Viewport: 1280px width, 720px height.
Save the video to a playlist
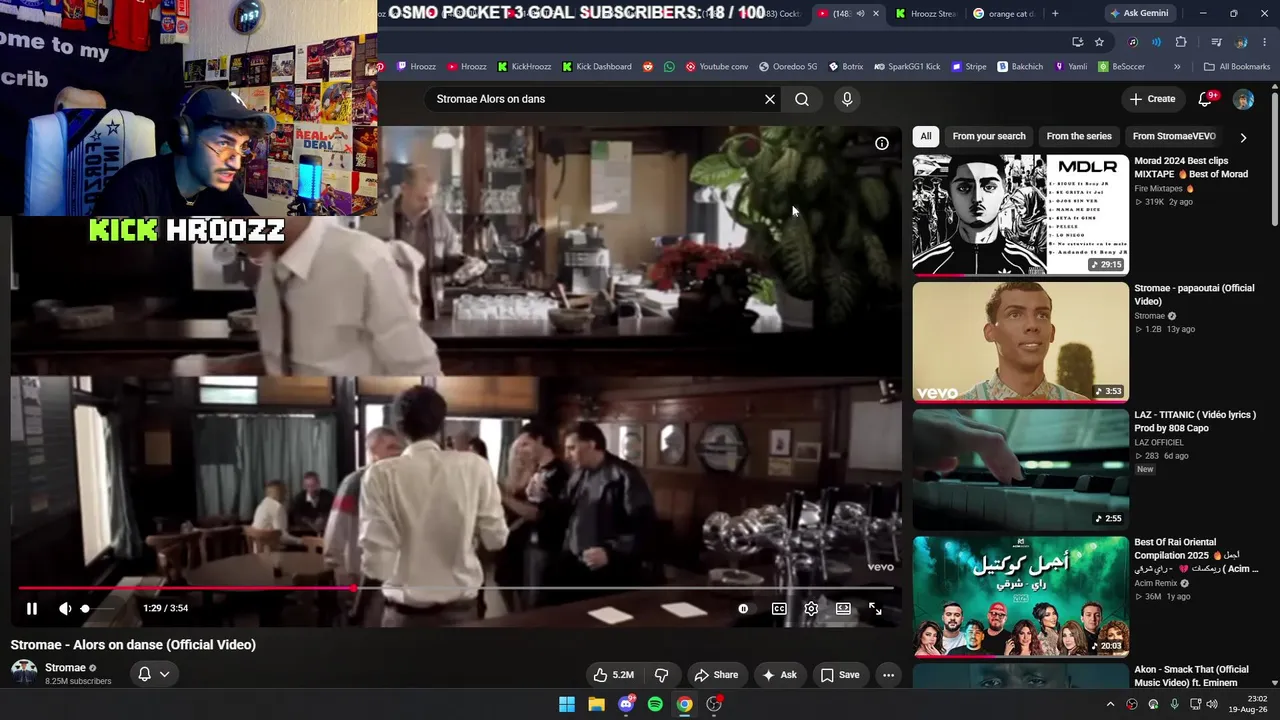[840, 675]
